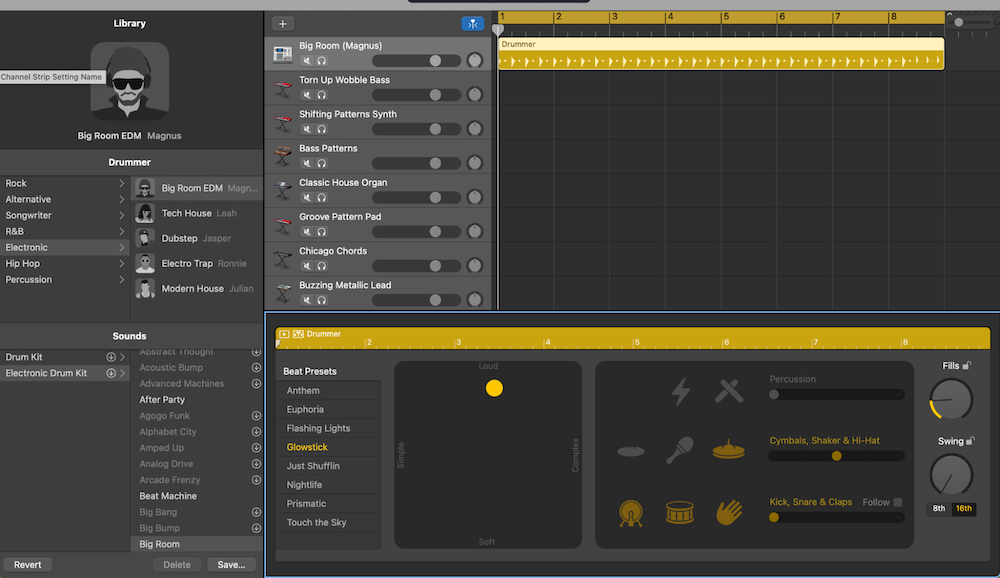The width and height of the screenshot is (1000, 578).
Task: Select the snare drum icon
Action: 680,513
